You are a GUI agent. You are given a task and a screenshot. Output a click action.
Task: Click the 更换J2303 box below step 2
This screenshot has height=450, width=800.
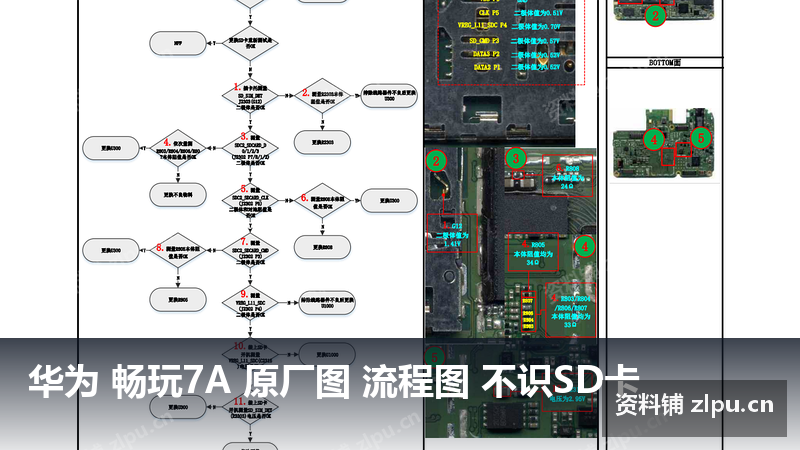322,142
